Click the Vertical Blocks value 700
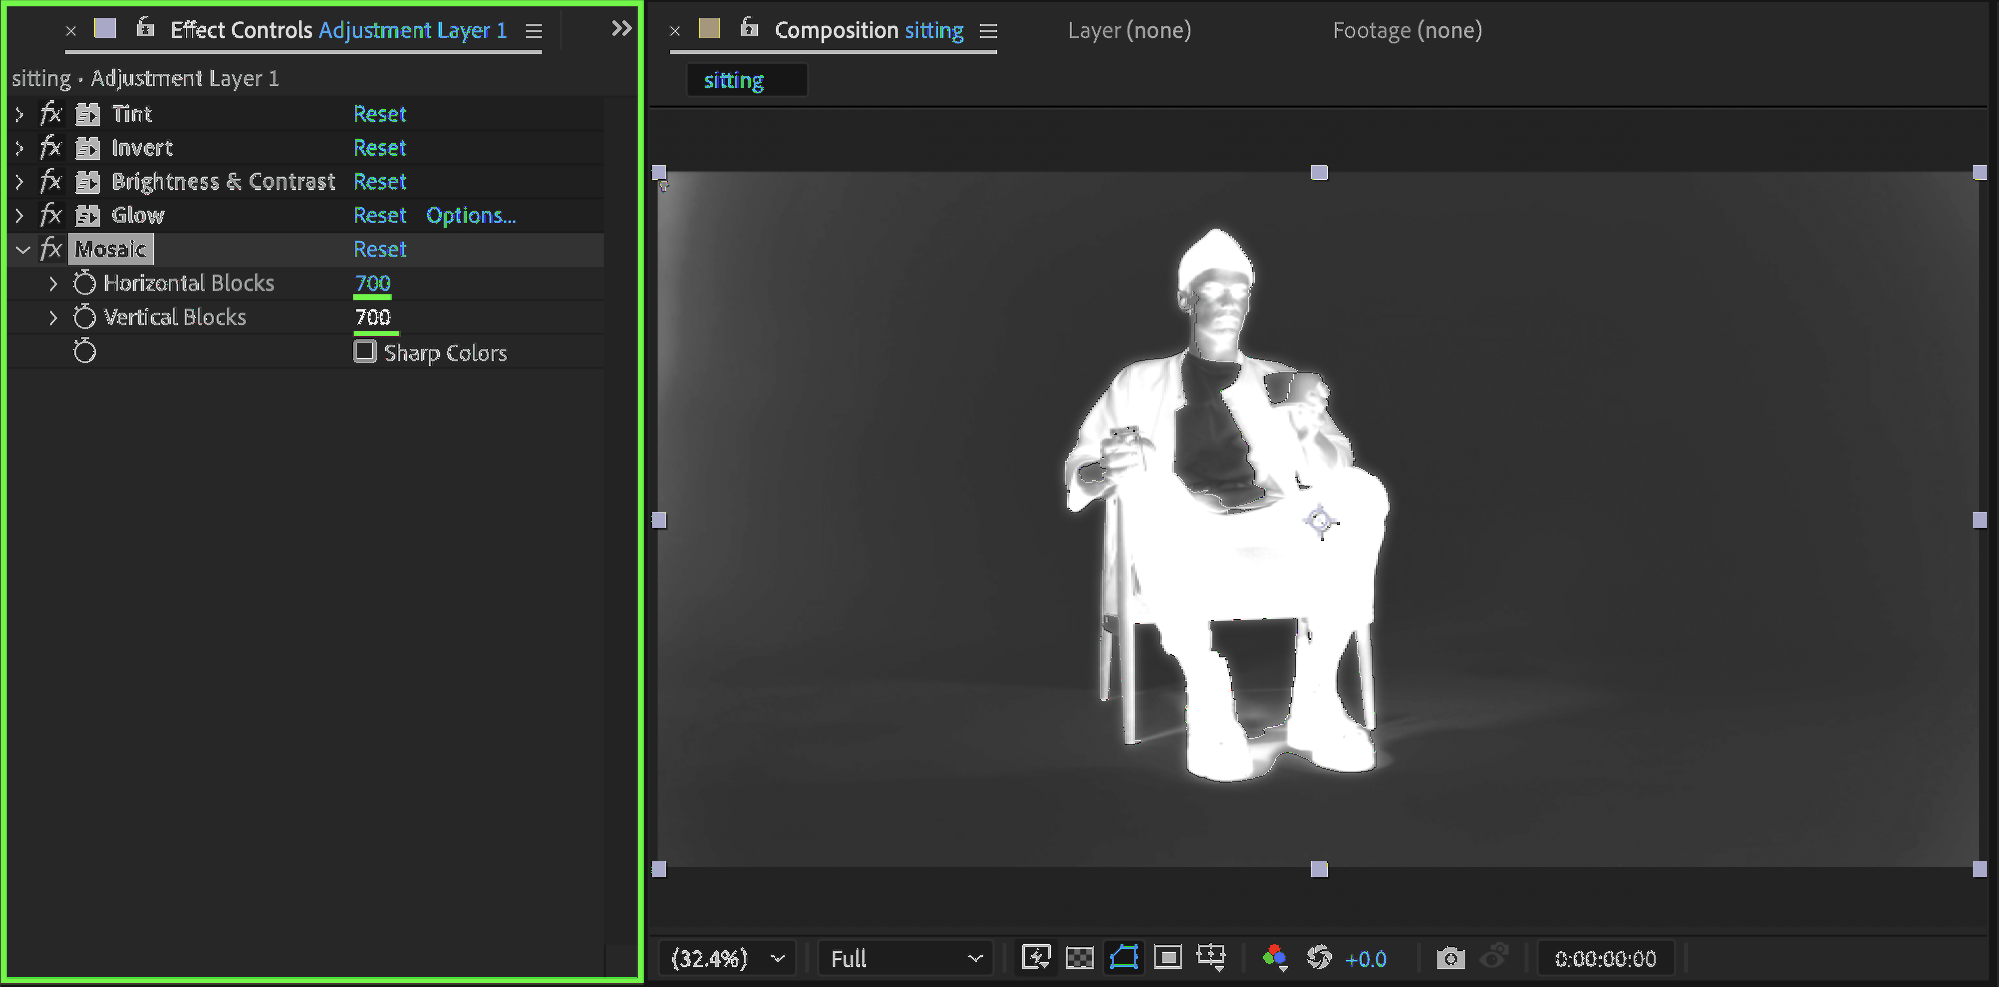 [x=373, y=318]
